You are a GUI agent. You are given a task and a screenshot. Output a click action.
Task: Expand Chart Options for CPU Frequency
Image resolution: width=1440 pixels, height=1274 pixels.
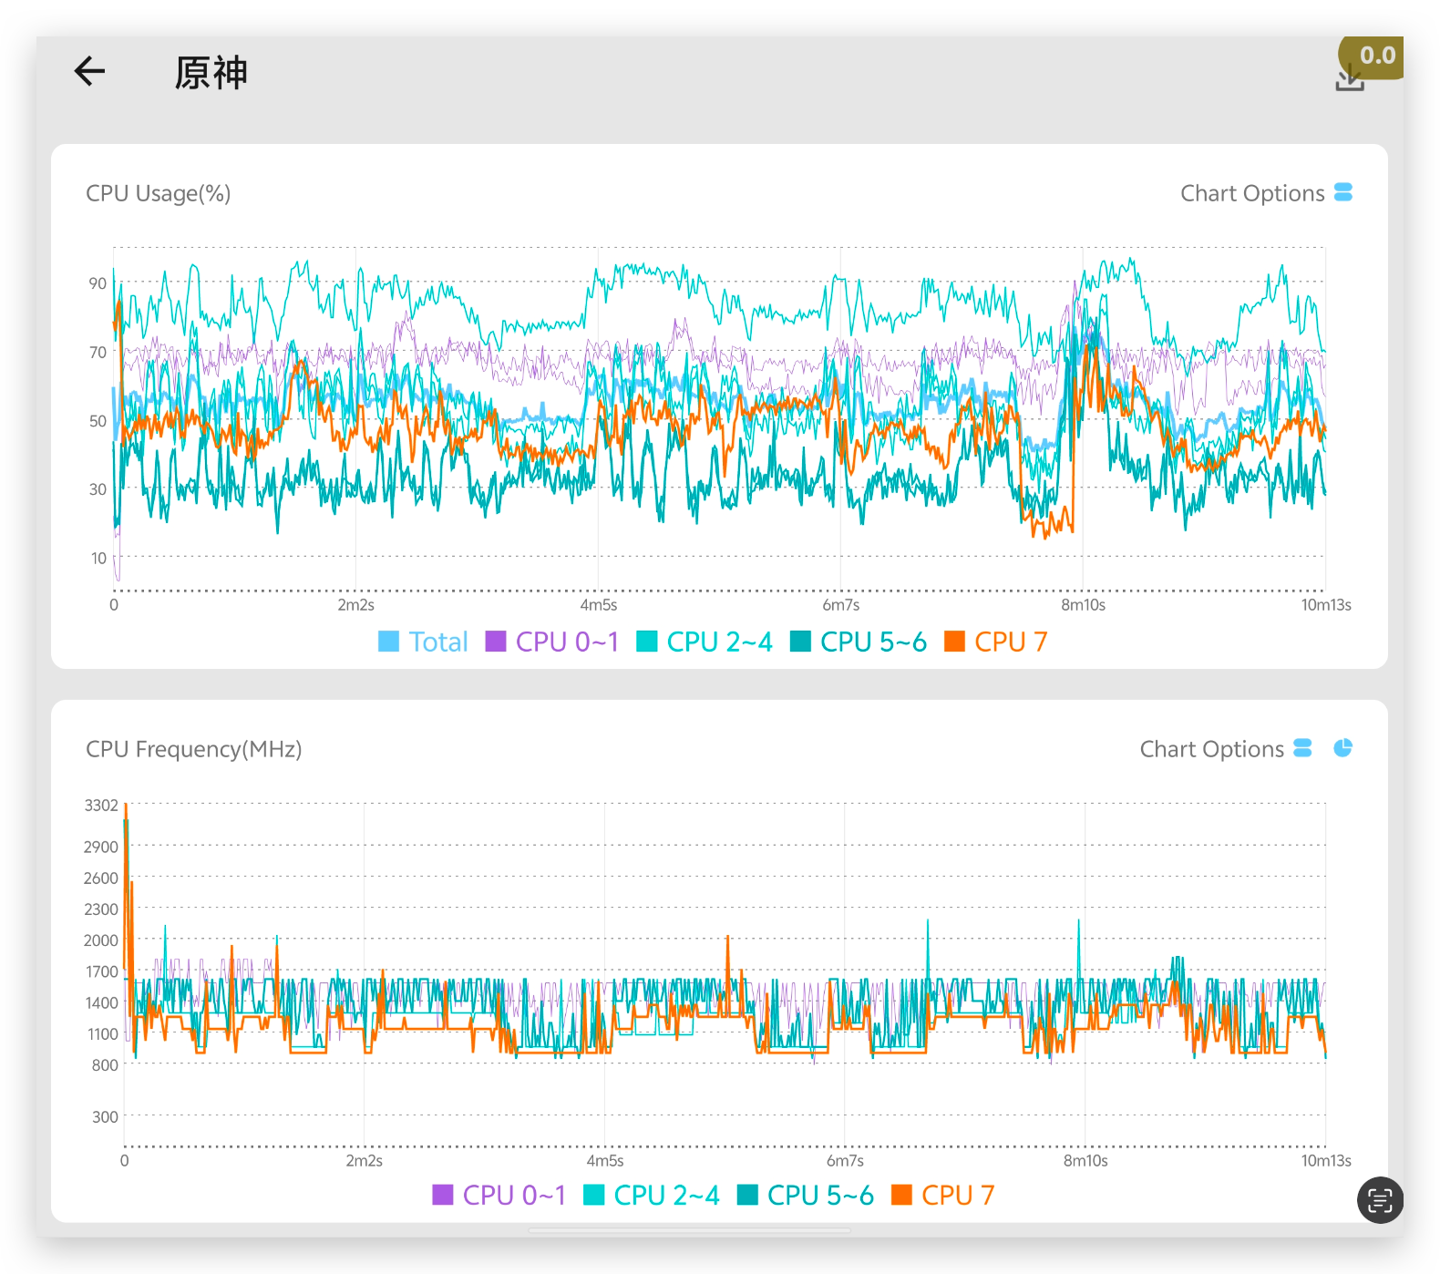click(x=1211, y=749)
